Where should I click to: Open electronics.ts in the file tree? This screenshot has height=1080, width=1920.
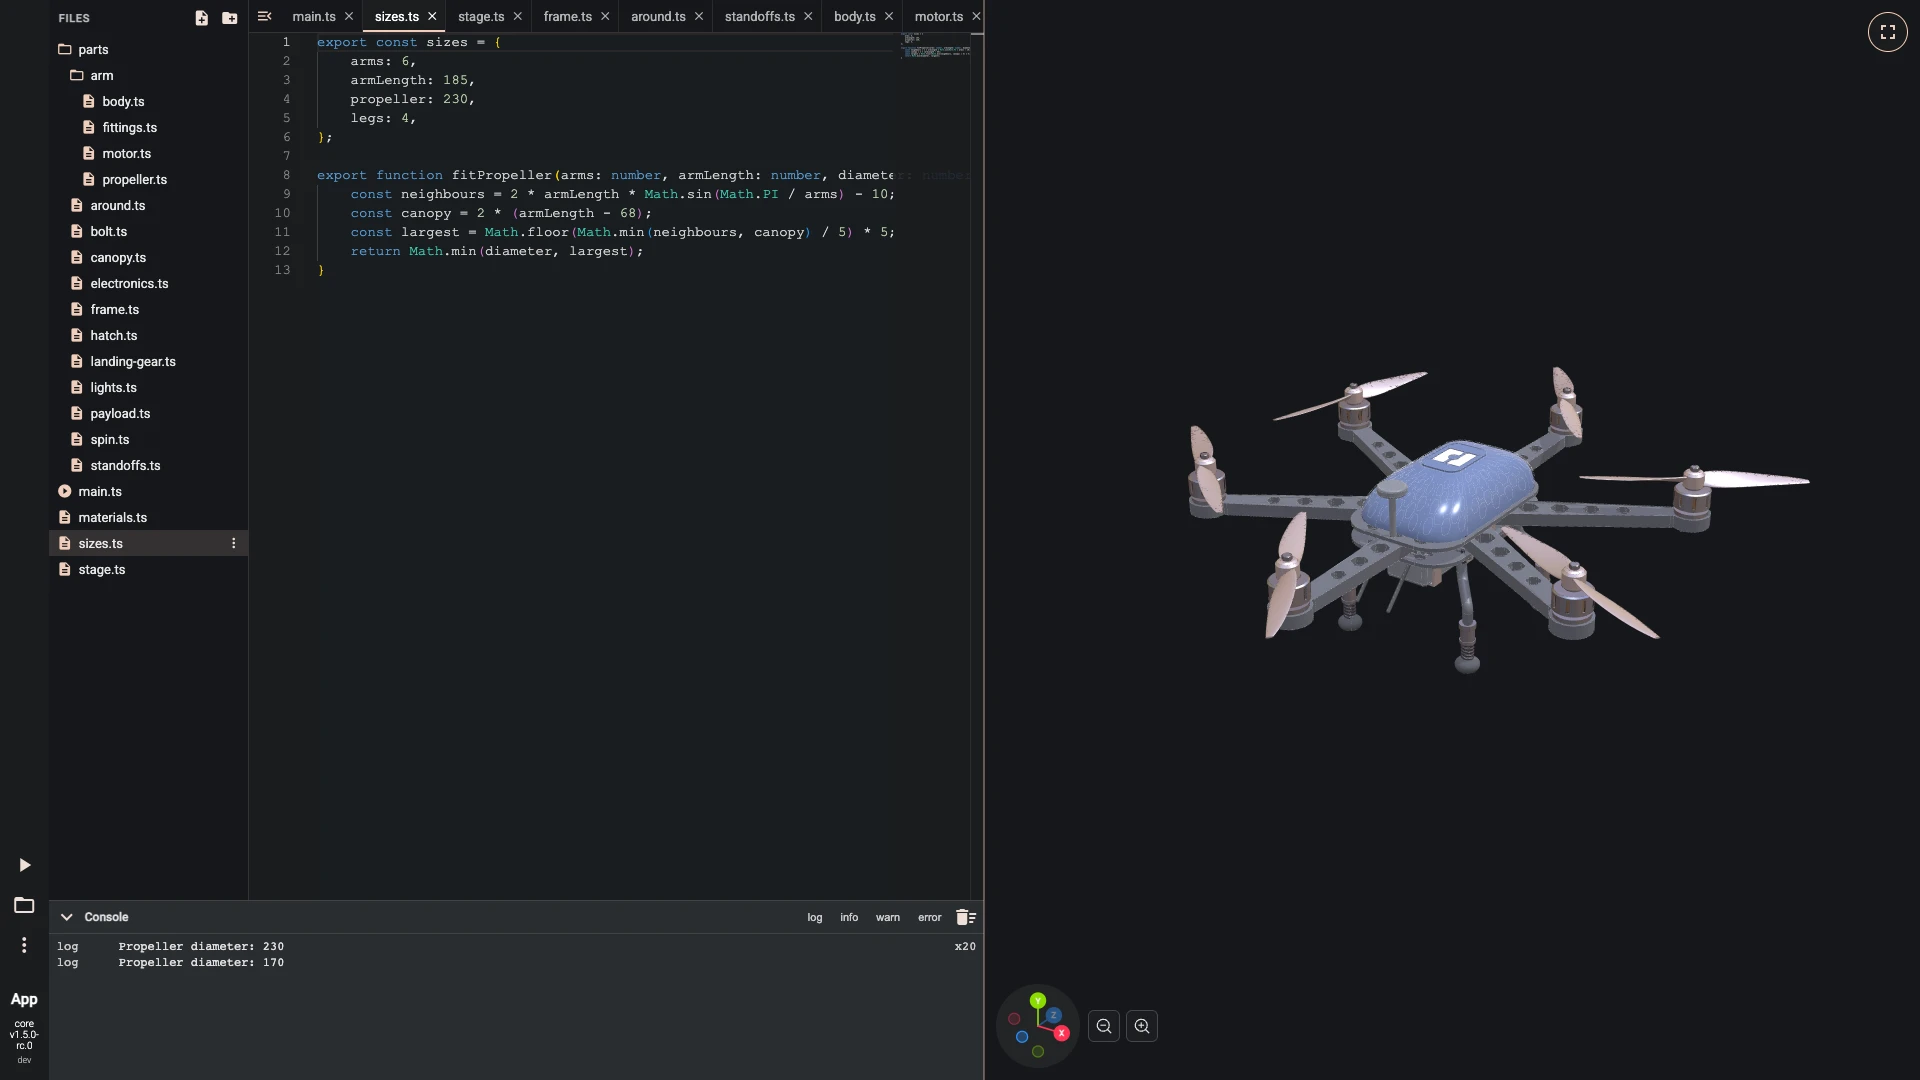coord(148,283)
